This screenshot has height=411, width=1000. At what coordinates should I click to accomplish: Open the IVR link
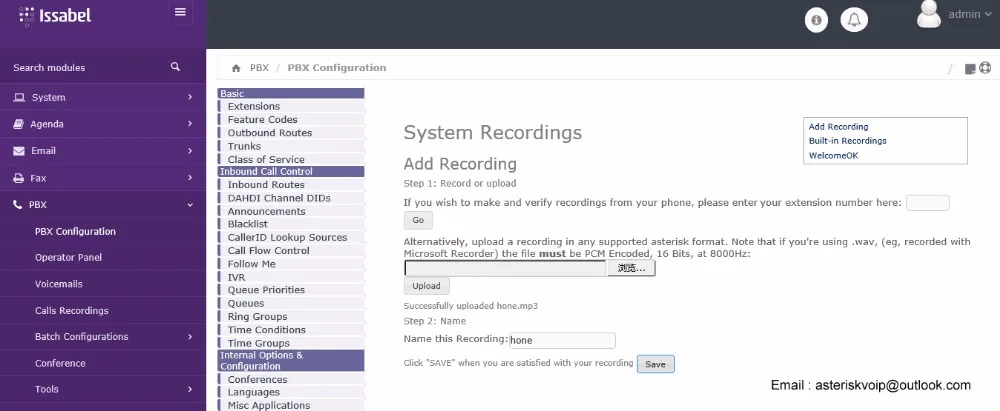[x=236, y=278]
